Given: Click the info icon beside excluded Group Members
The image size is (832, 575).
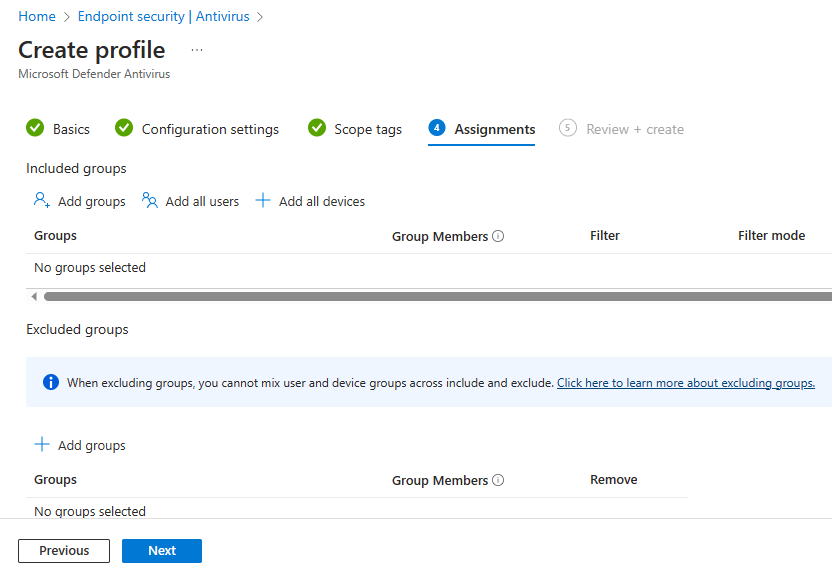Looking at the screenshot, I should pos(498,481).
